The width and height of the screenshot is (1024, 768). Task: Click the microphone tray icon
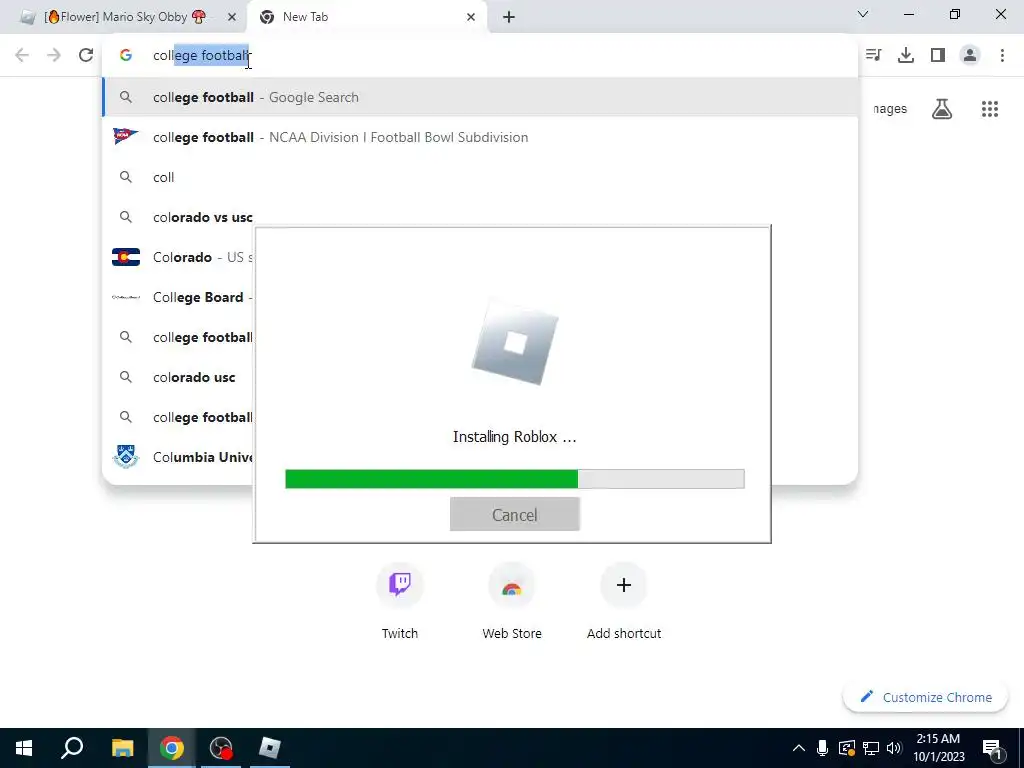[822, 748]
